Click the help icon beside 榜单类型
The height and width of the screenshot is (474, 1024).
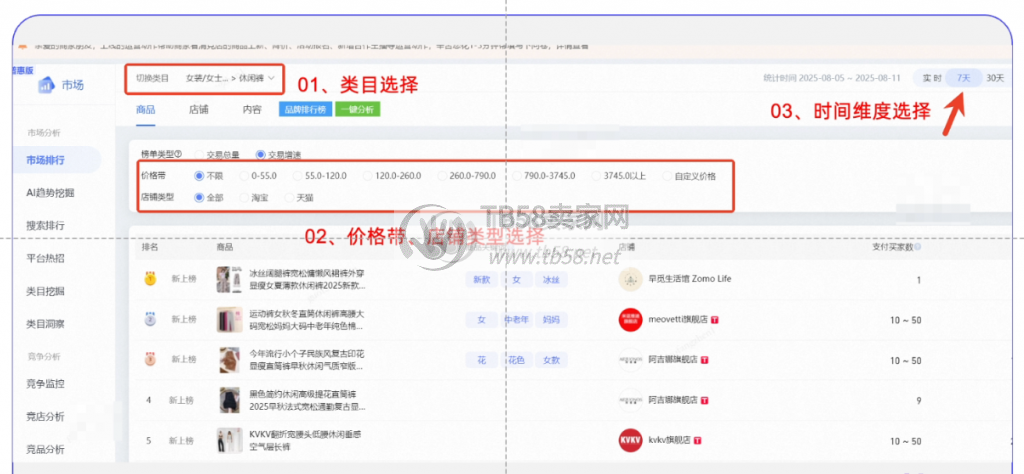(178, 154)
